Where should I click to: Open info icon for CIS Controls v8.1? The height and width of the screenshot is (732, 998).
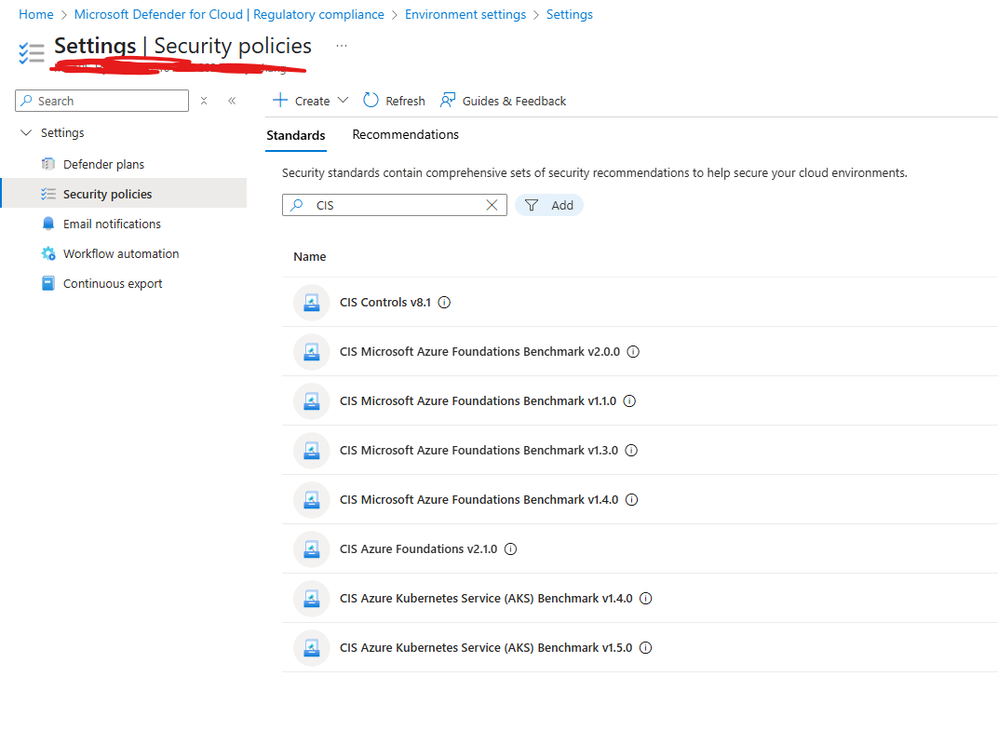(x=444, y=302)
